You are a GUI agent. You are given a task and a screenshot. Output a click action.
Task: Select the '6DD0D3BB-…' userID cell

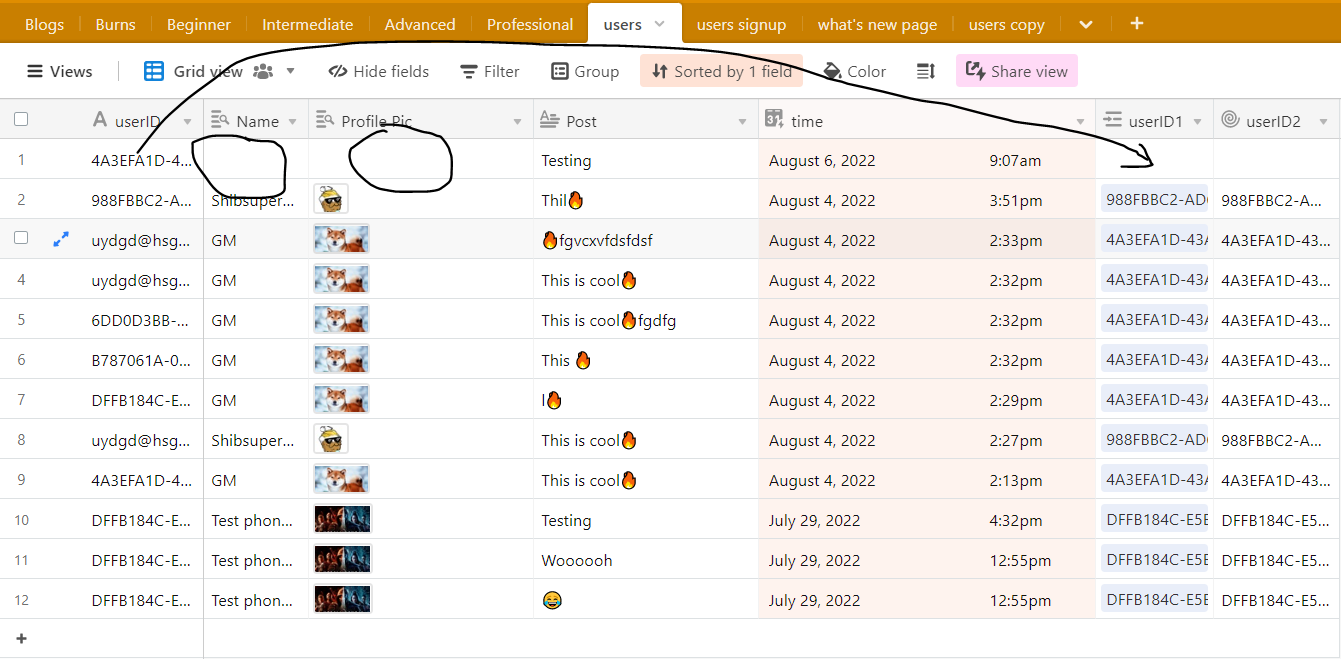[x=142, y=320]
